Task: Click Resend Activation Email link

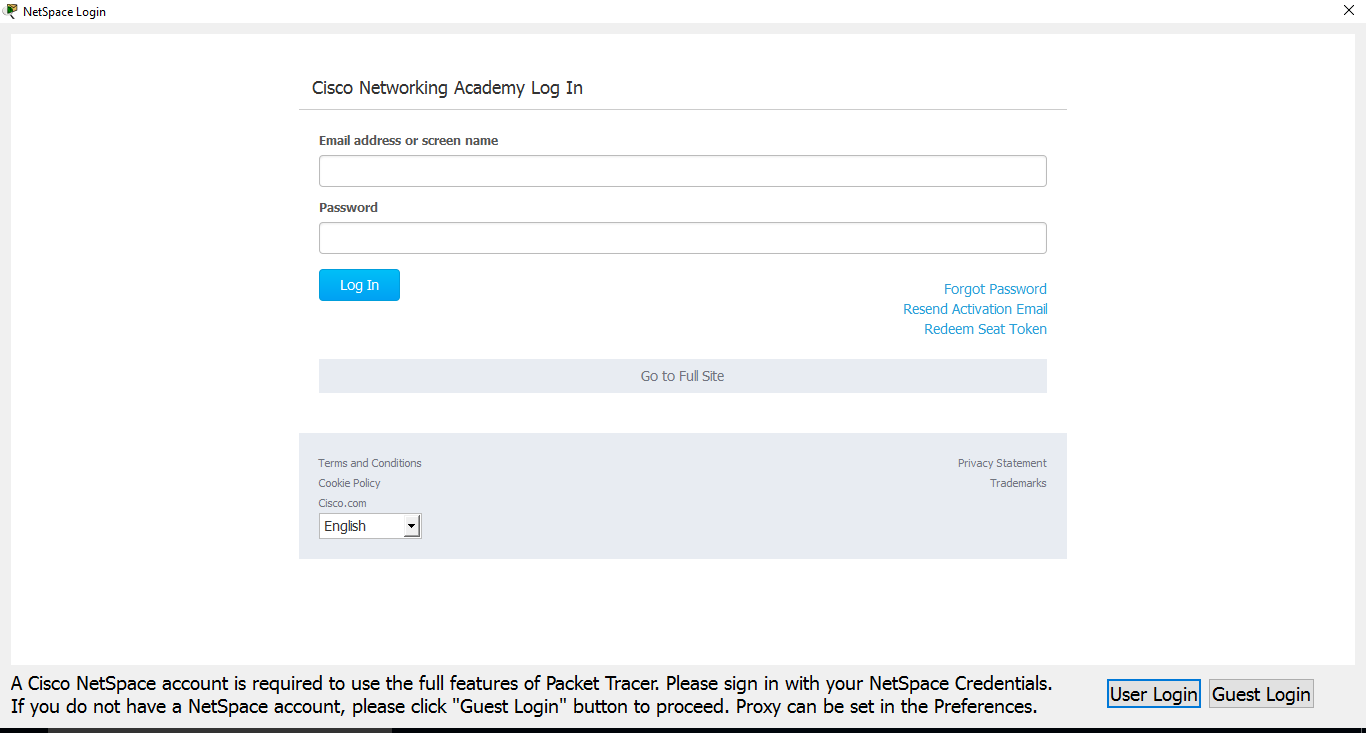Action: pyautogui.click(x=975, y=309)
